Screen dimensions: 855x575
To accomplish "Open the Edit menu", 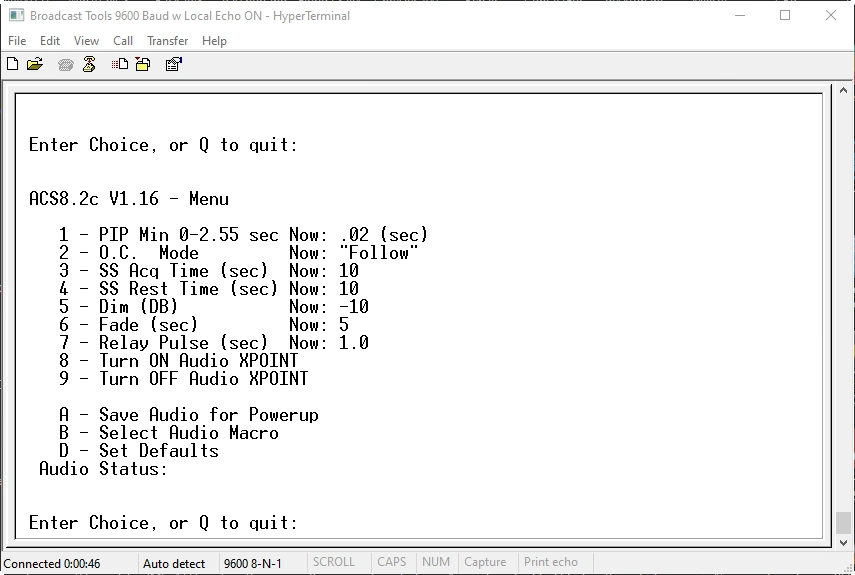I will pos(50,41).
